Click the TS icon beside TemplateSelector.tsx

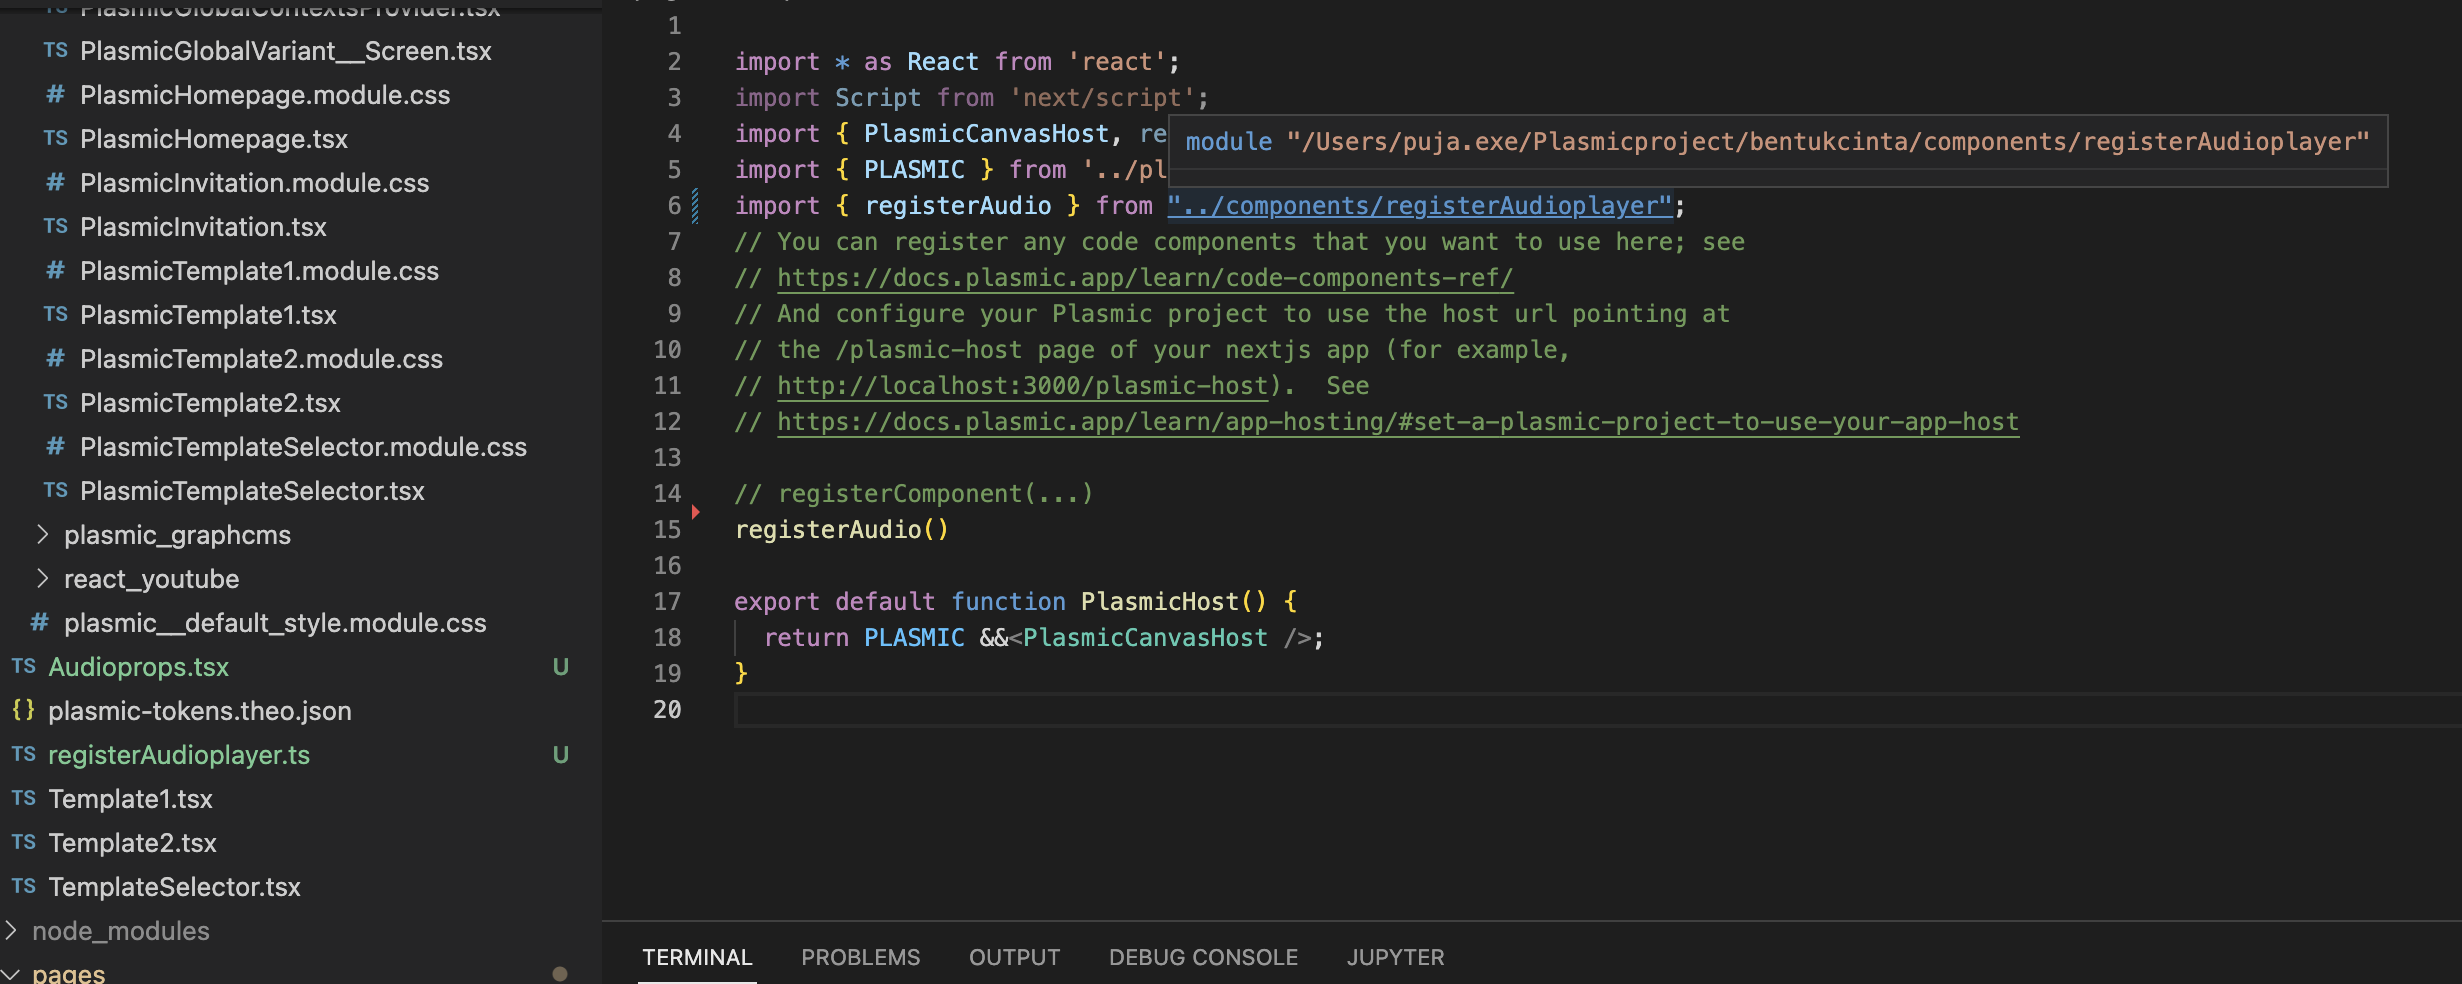pos(23,887)
